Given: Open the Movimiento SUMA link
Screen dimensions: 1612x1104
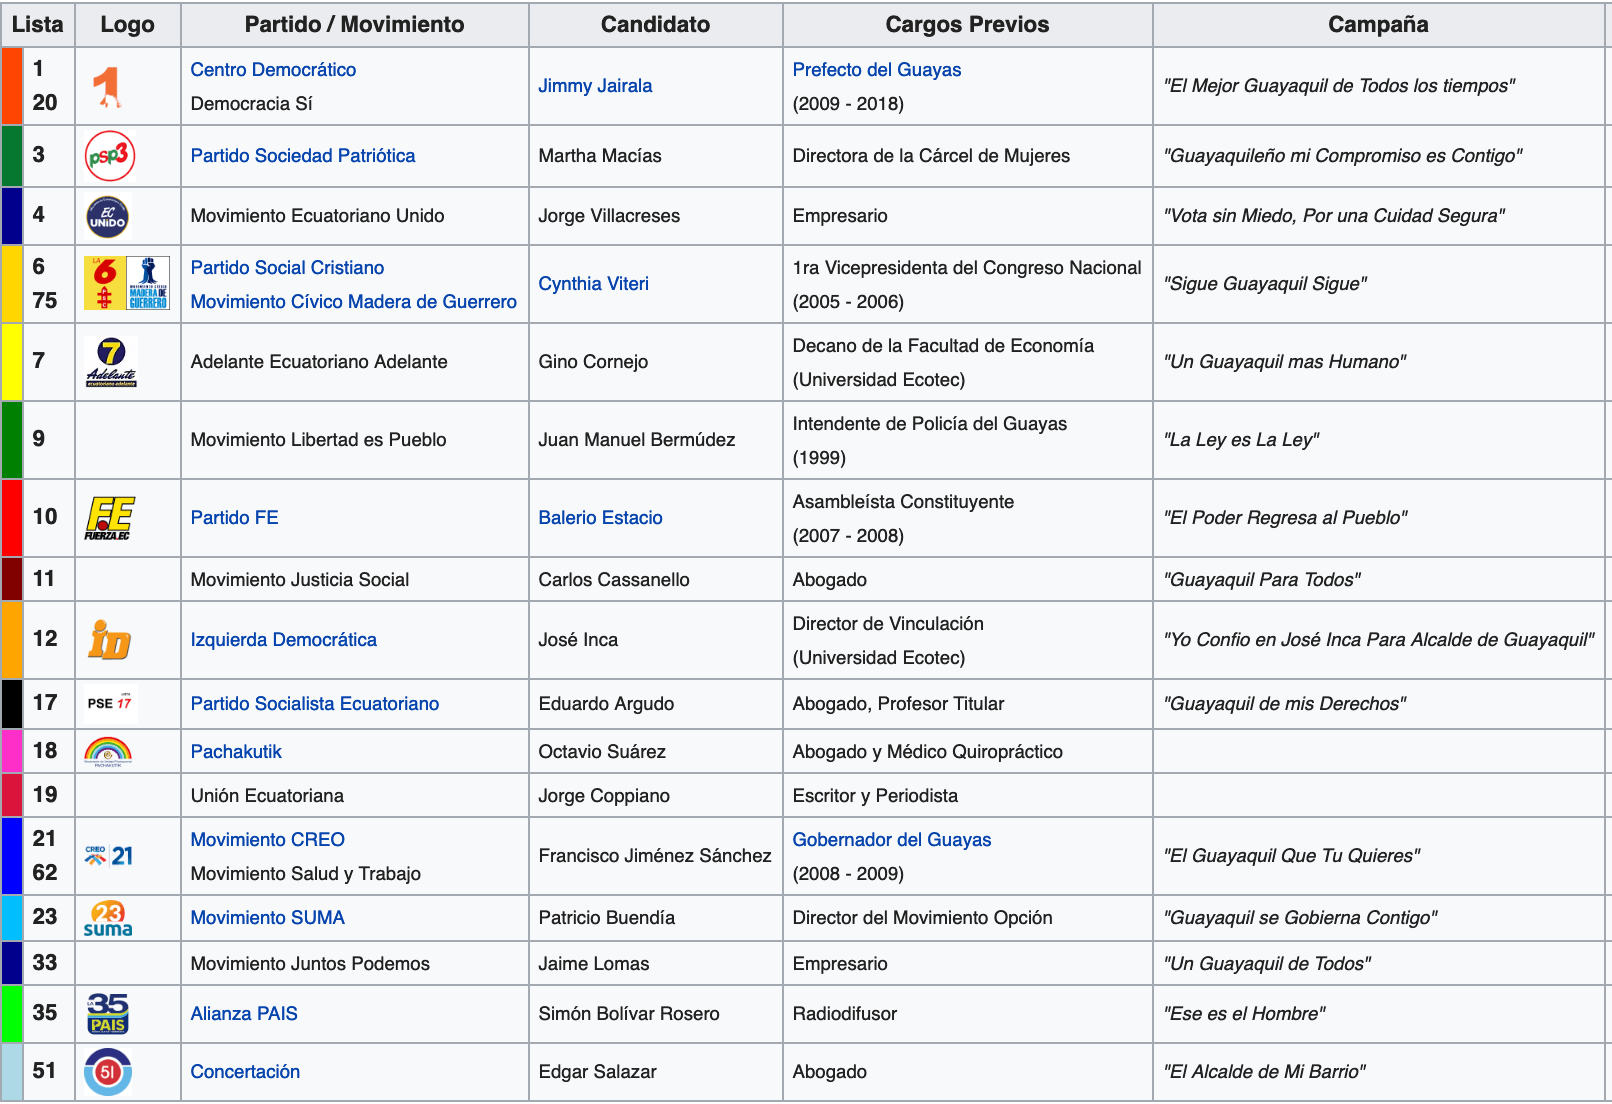Looking at the screenshot, I should pyautogui.click(x=268, y=918).
